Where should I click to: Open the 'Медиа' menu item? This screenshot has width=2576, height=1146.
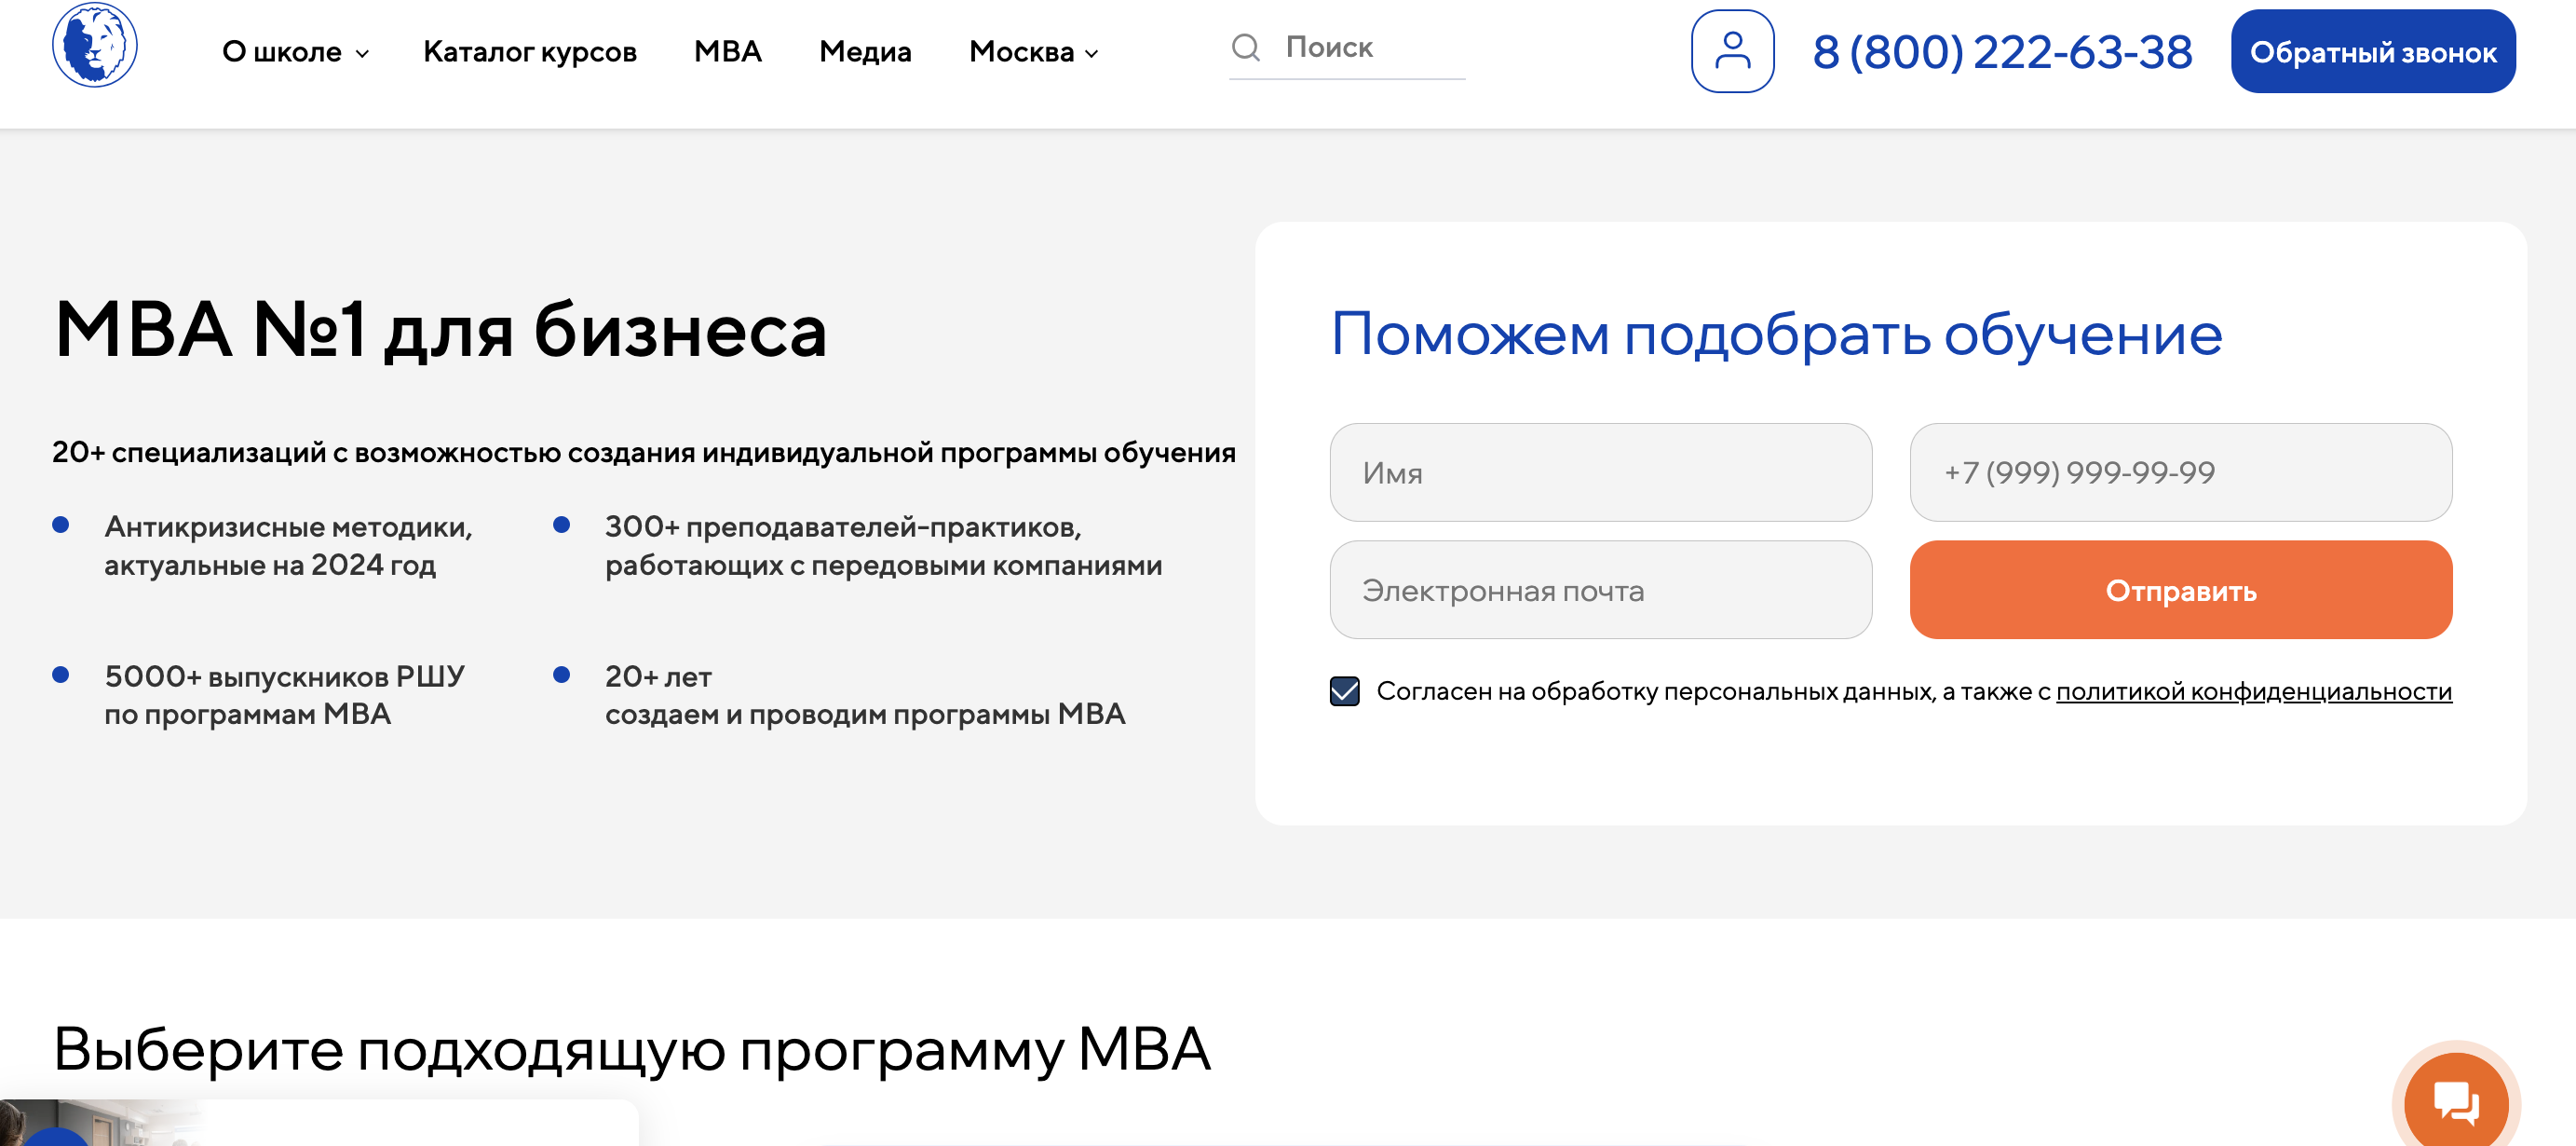point(865,52)
